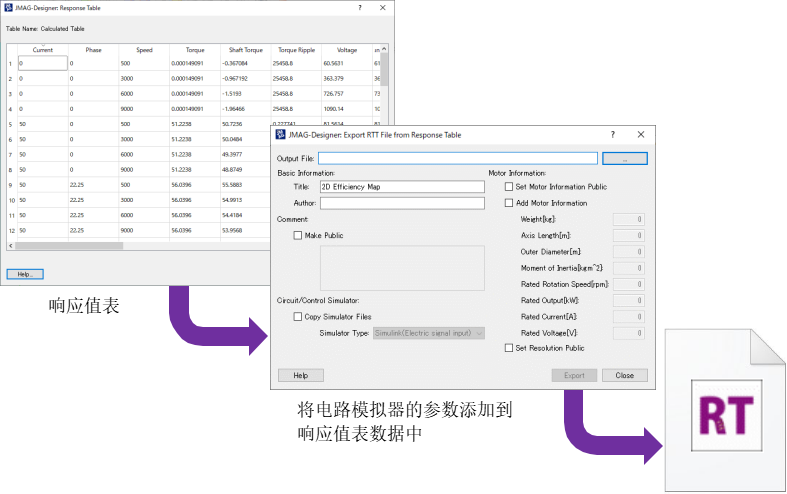Click the table's horizontal scrollbar
Image resolution: width=787 pixels, height=494 pixels.
coord(69,245)
